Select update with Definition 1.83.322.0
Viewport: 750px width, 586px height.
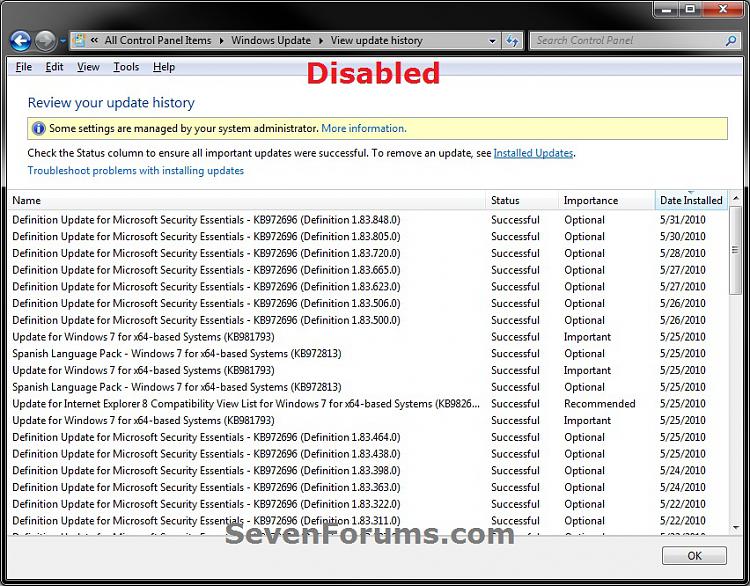368,504
